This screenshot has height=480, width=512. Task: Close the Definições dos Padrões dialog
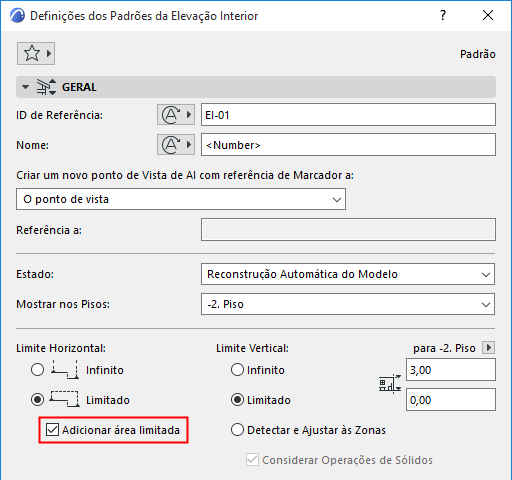point(488,15)
